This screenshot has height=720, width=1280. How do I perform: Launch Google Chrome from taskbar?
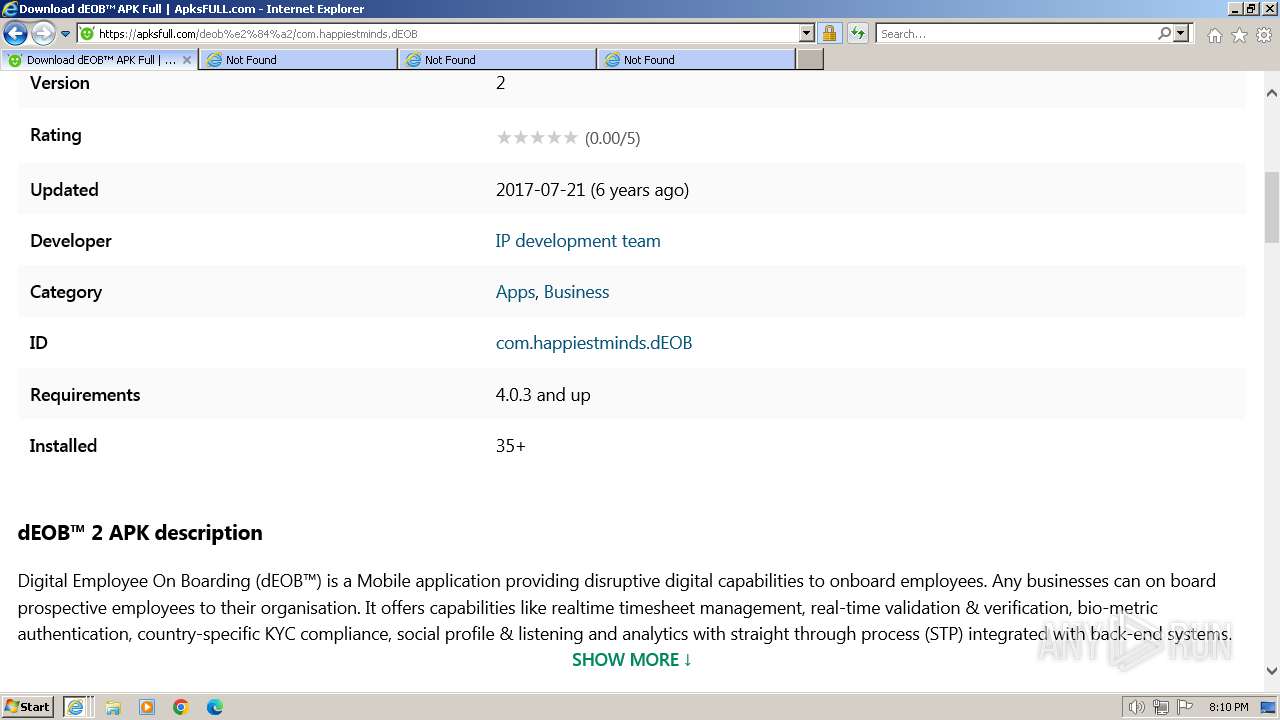point(181,707)
